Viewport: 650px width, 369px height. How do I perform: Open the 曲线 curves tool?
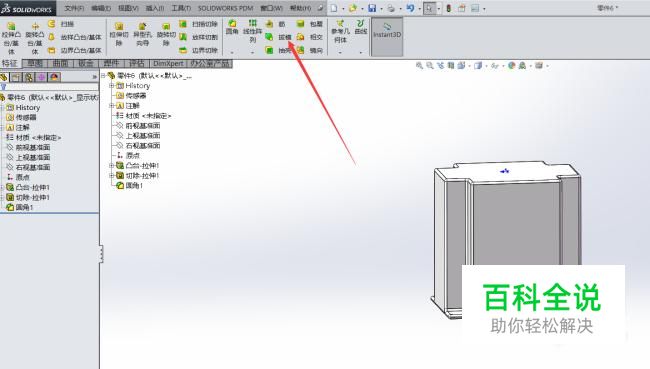361,27
